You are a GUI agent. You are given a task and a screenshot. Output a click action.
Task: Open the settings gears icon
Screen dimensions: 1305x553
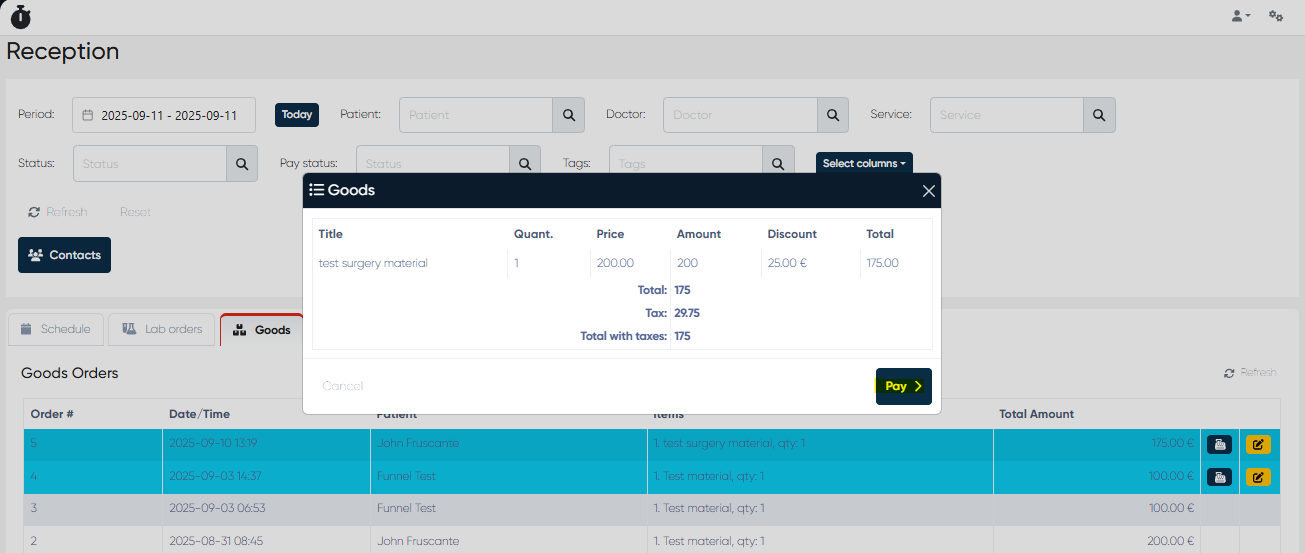1276,16
